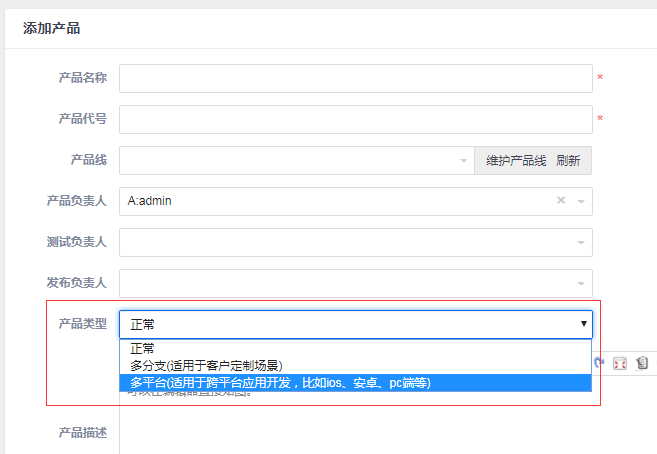Open the 产品负责人 dropdown showing A:admin
Screen dimensions: 657x454
coord(356,201)
